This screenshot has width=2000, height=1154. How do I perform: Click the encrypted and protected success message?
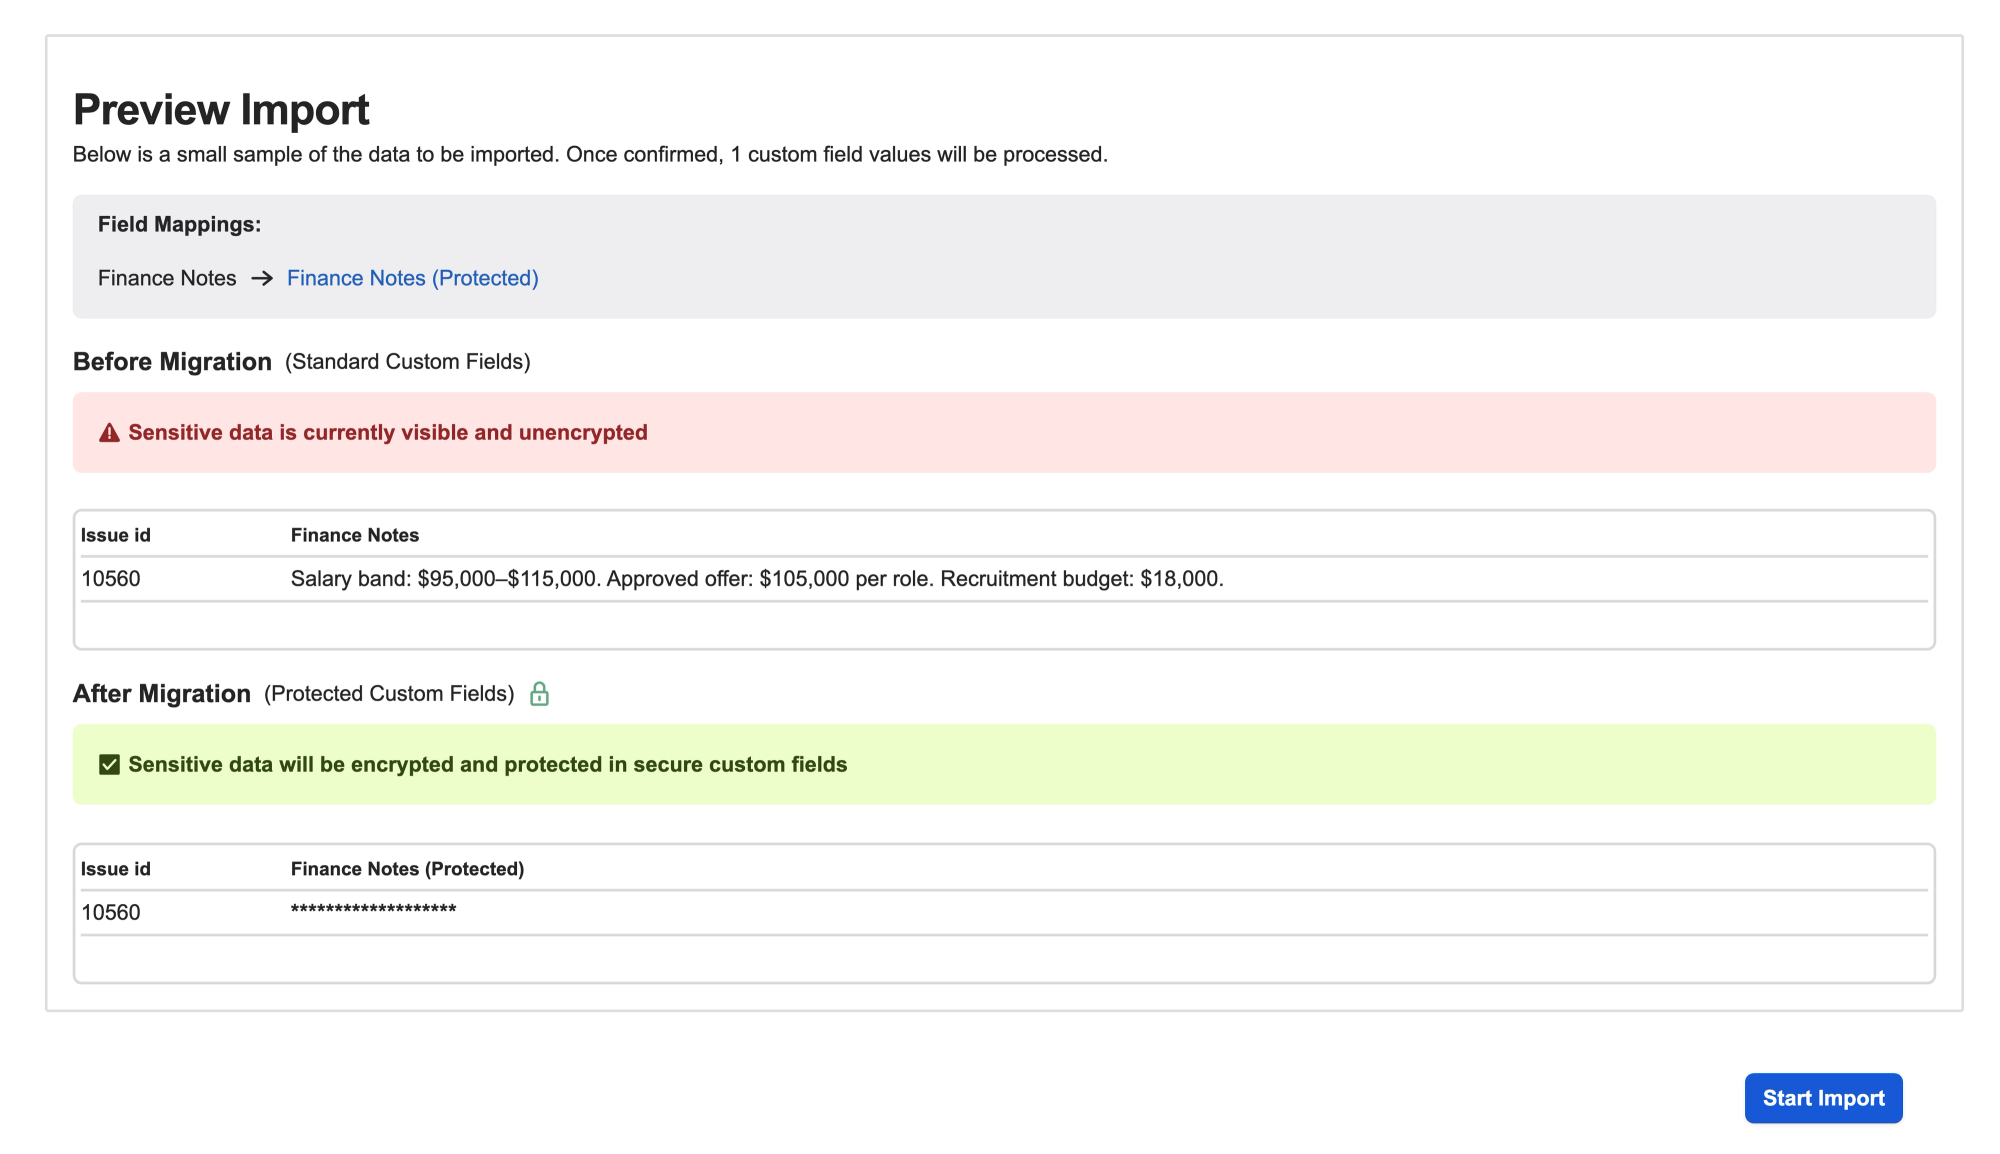click(488, 765)
